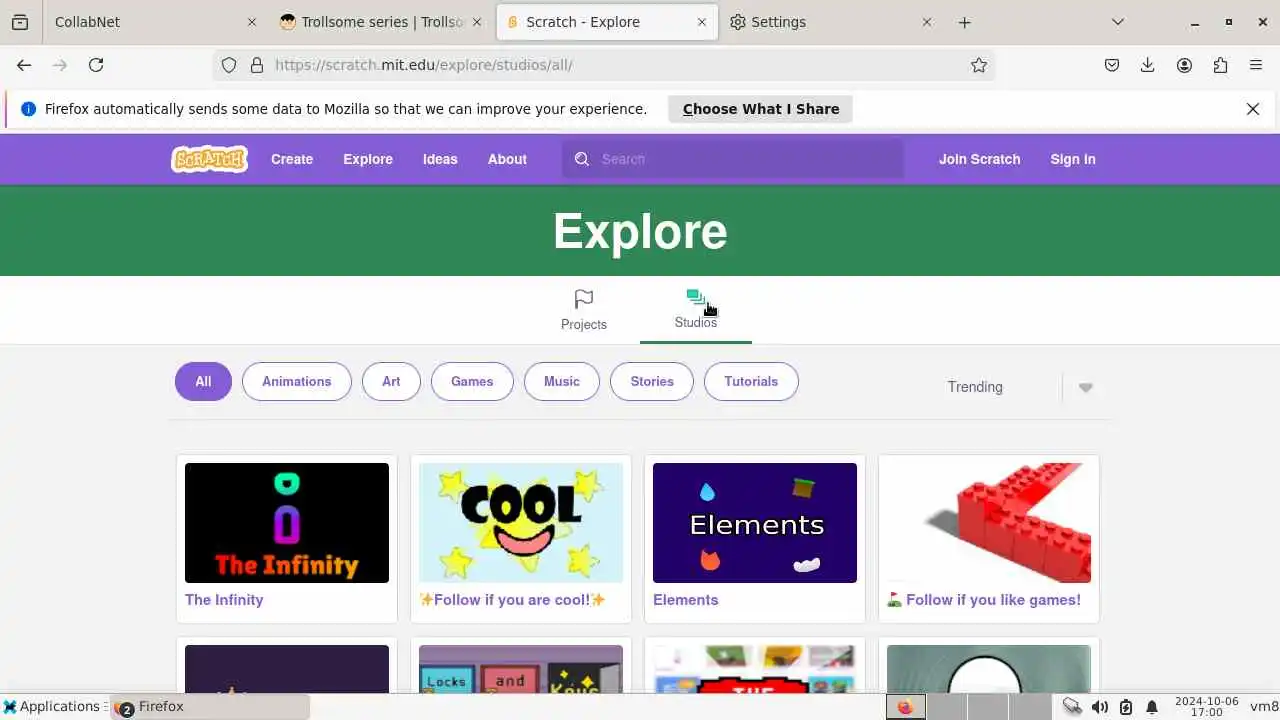Click Follow if you like games title

coord(984,600)
